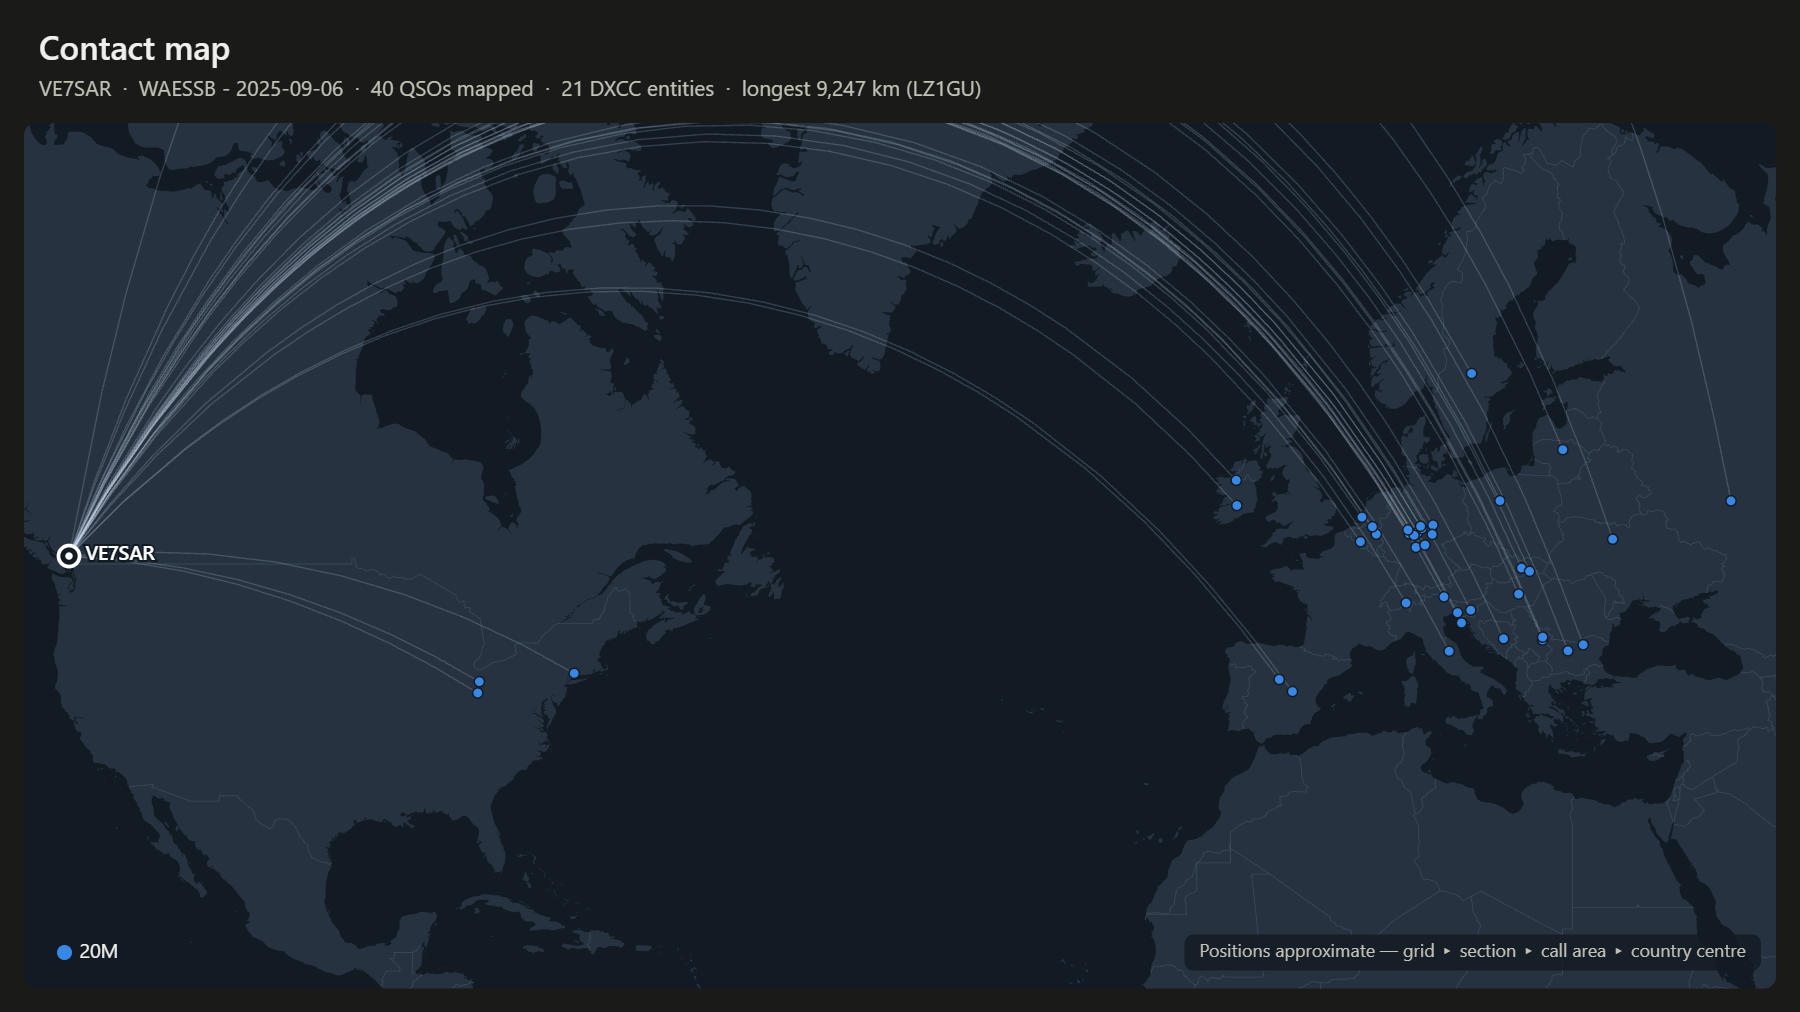The height and width of the screenshot is (1012, 1800).
Task: Click the upper of the two US Midwest dots
Action: (479, 682)
